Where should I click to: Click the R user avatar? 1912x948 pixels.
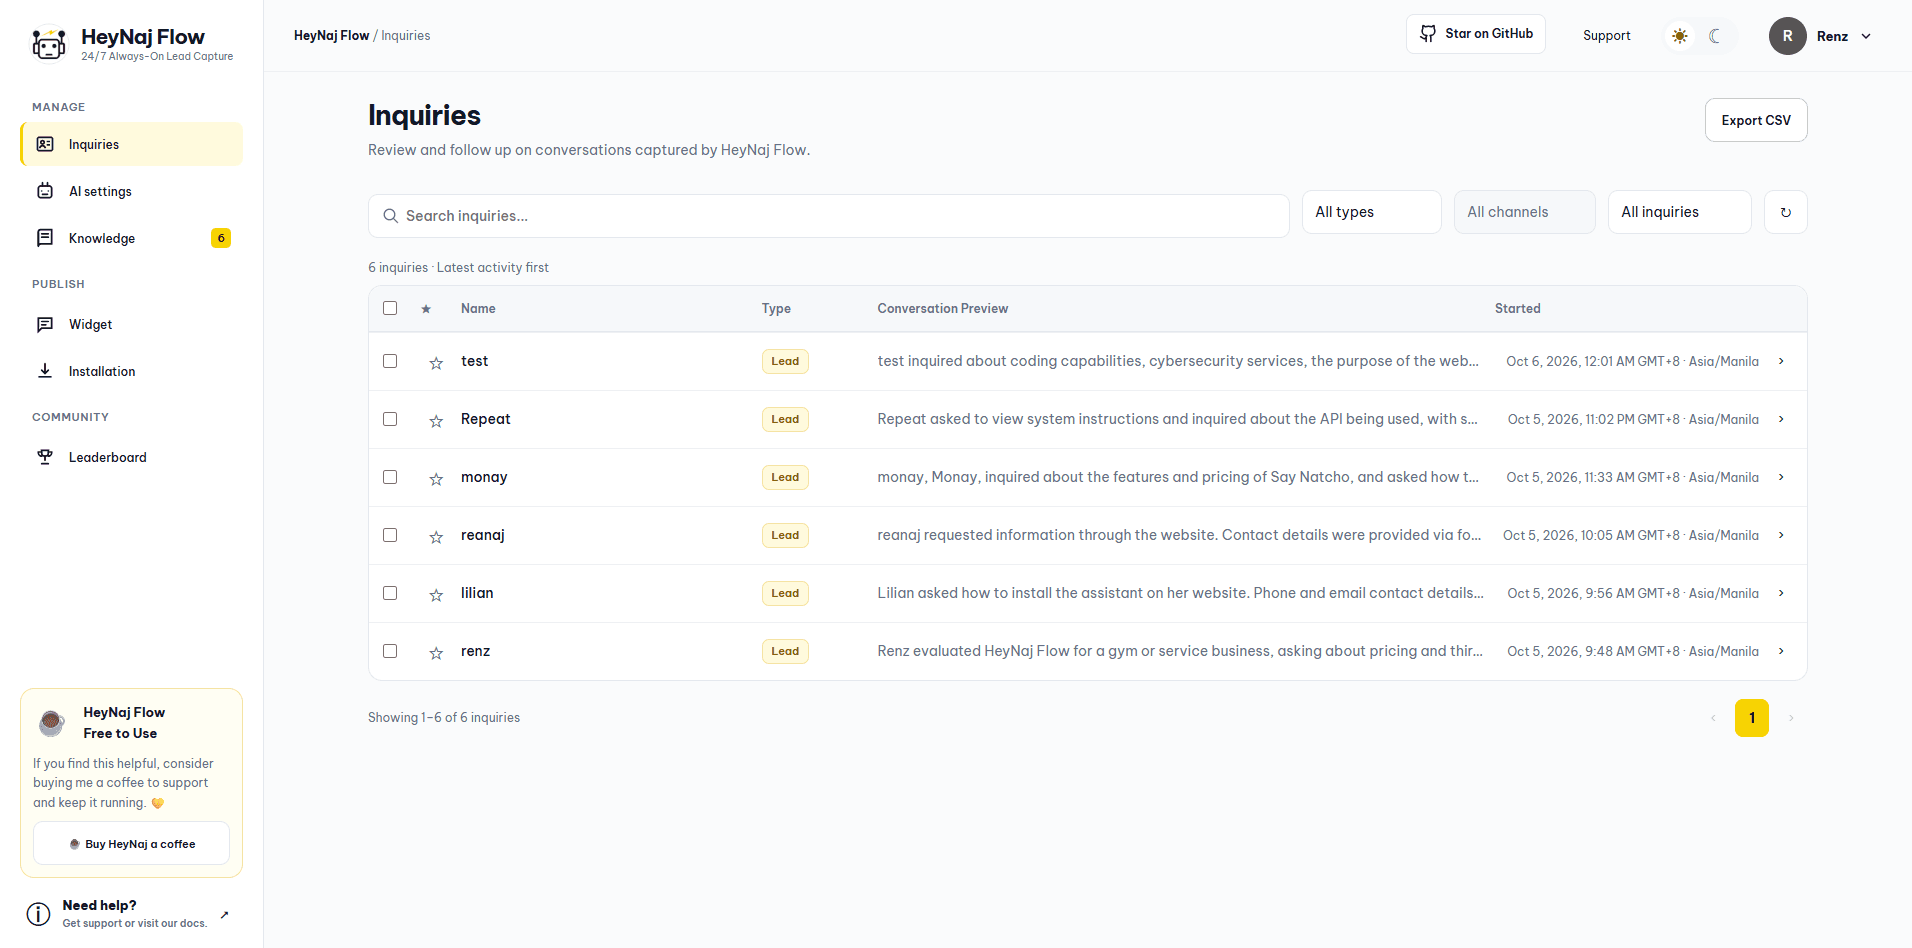click(1788, 36)
